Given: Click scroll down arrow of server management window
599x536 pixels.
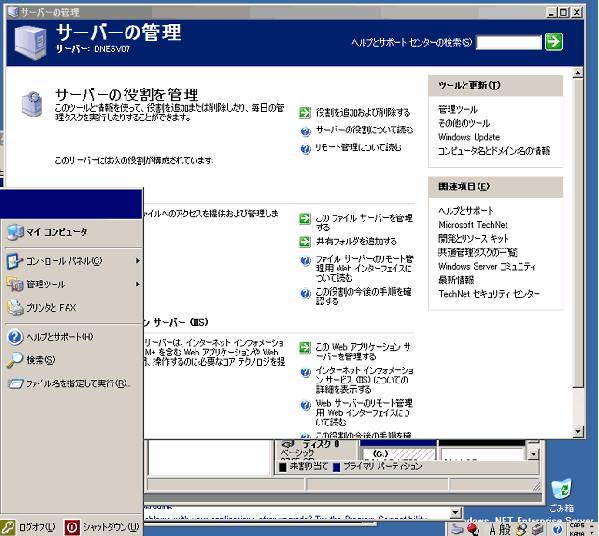Looking at the screenshot, I should (x=578, y=432).
